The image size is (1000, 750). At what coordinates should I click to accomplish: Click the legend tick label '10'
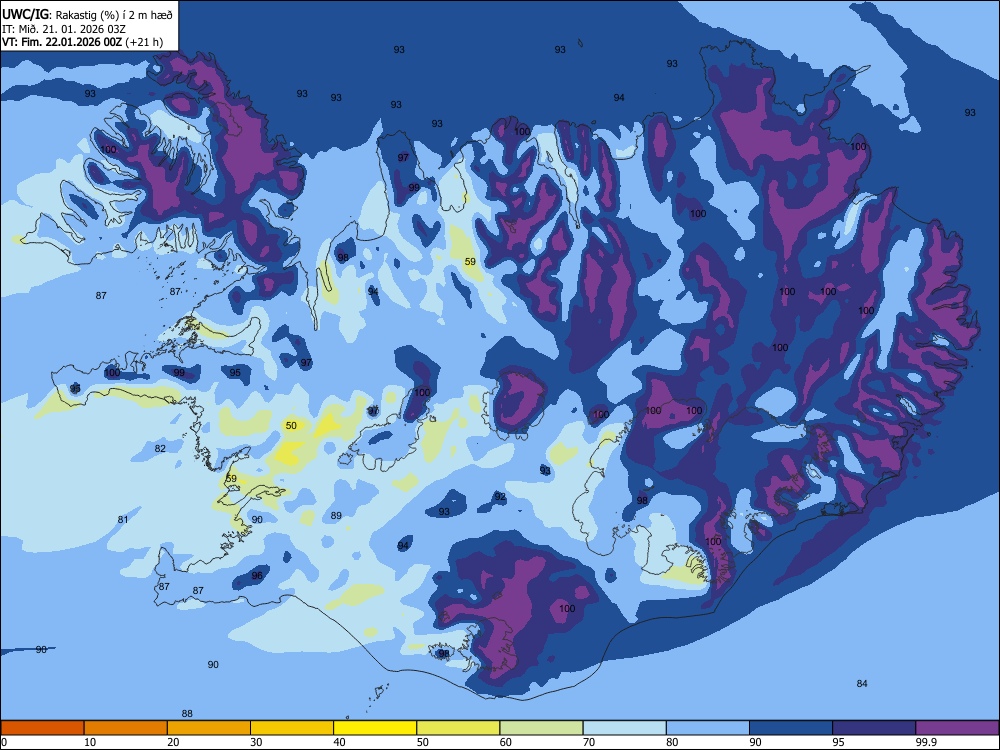pos(90,742)
